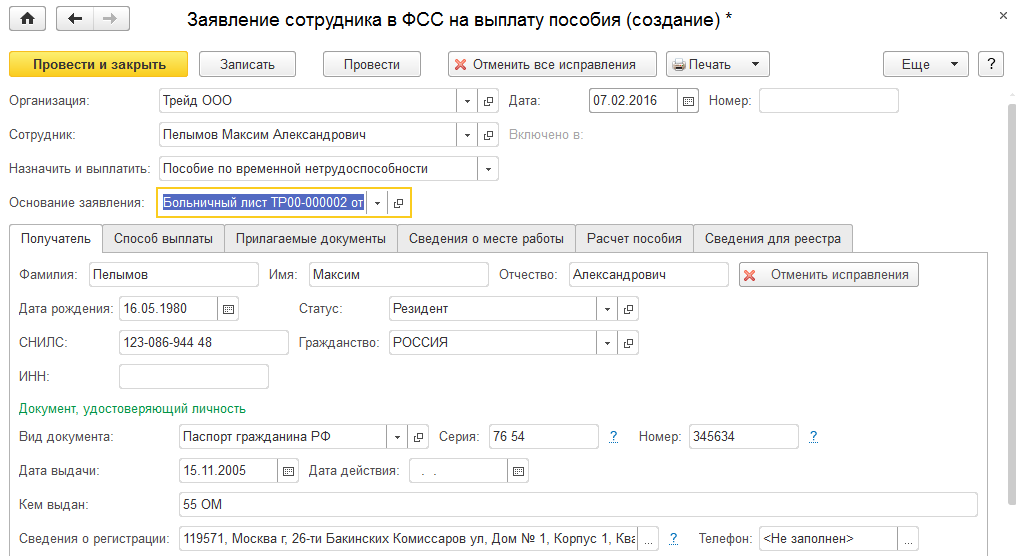Expand the benefit type dropdown
Image resolution: width=1016 pixels, height=556 pixels.
coord(488,169)
